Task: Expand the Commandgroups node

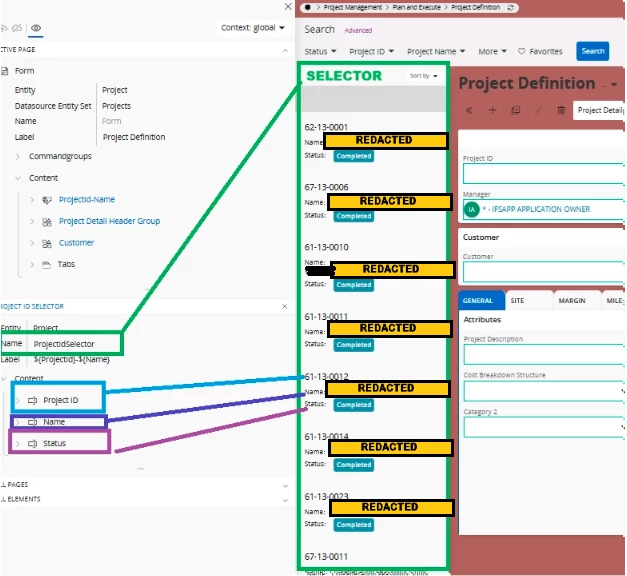Action: [x=18, y=156]
